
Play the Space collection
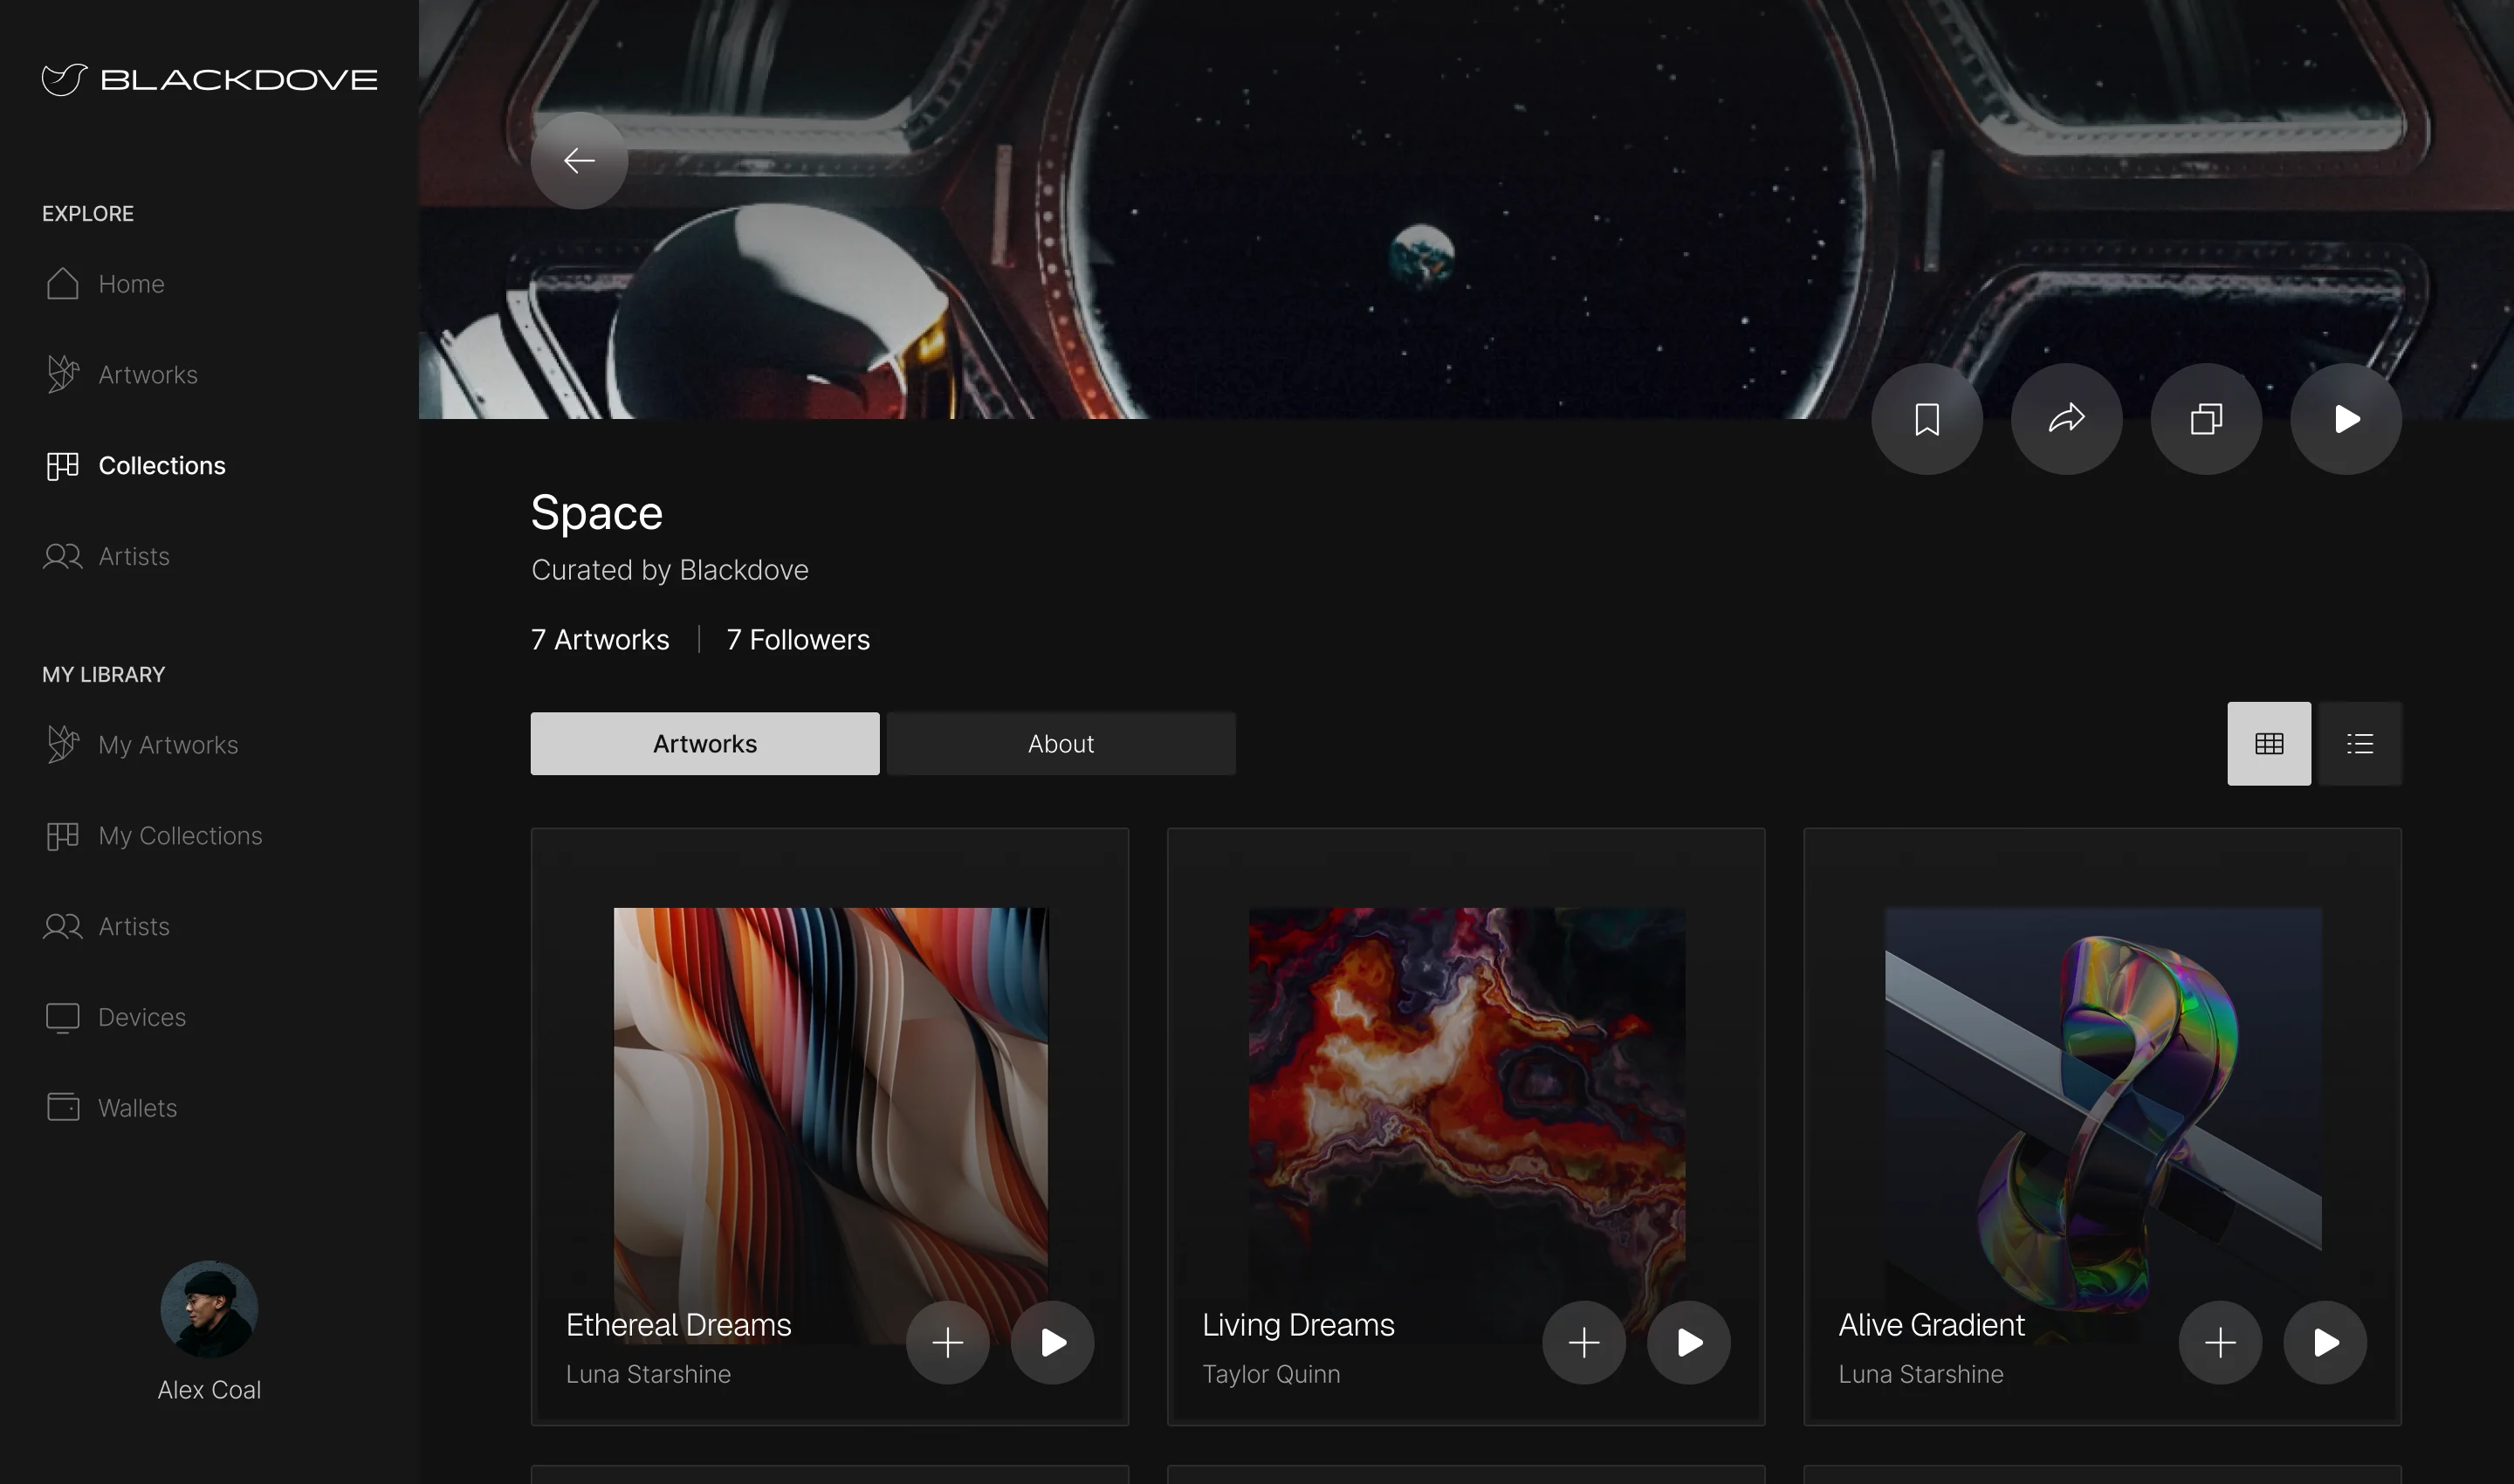[x=2346, y=419]
